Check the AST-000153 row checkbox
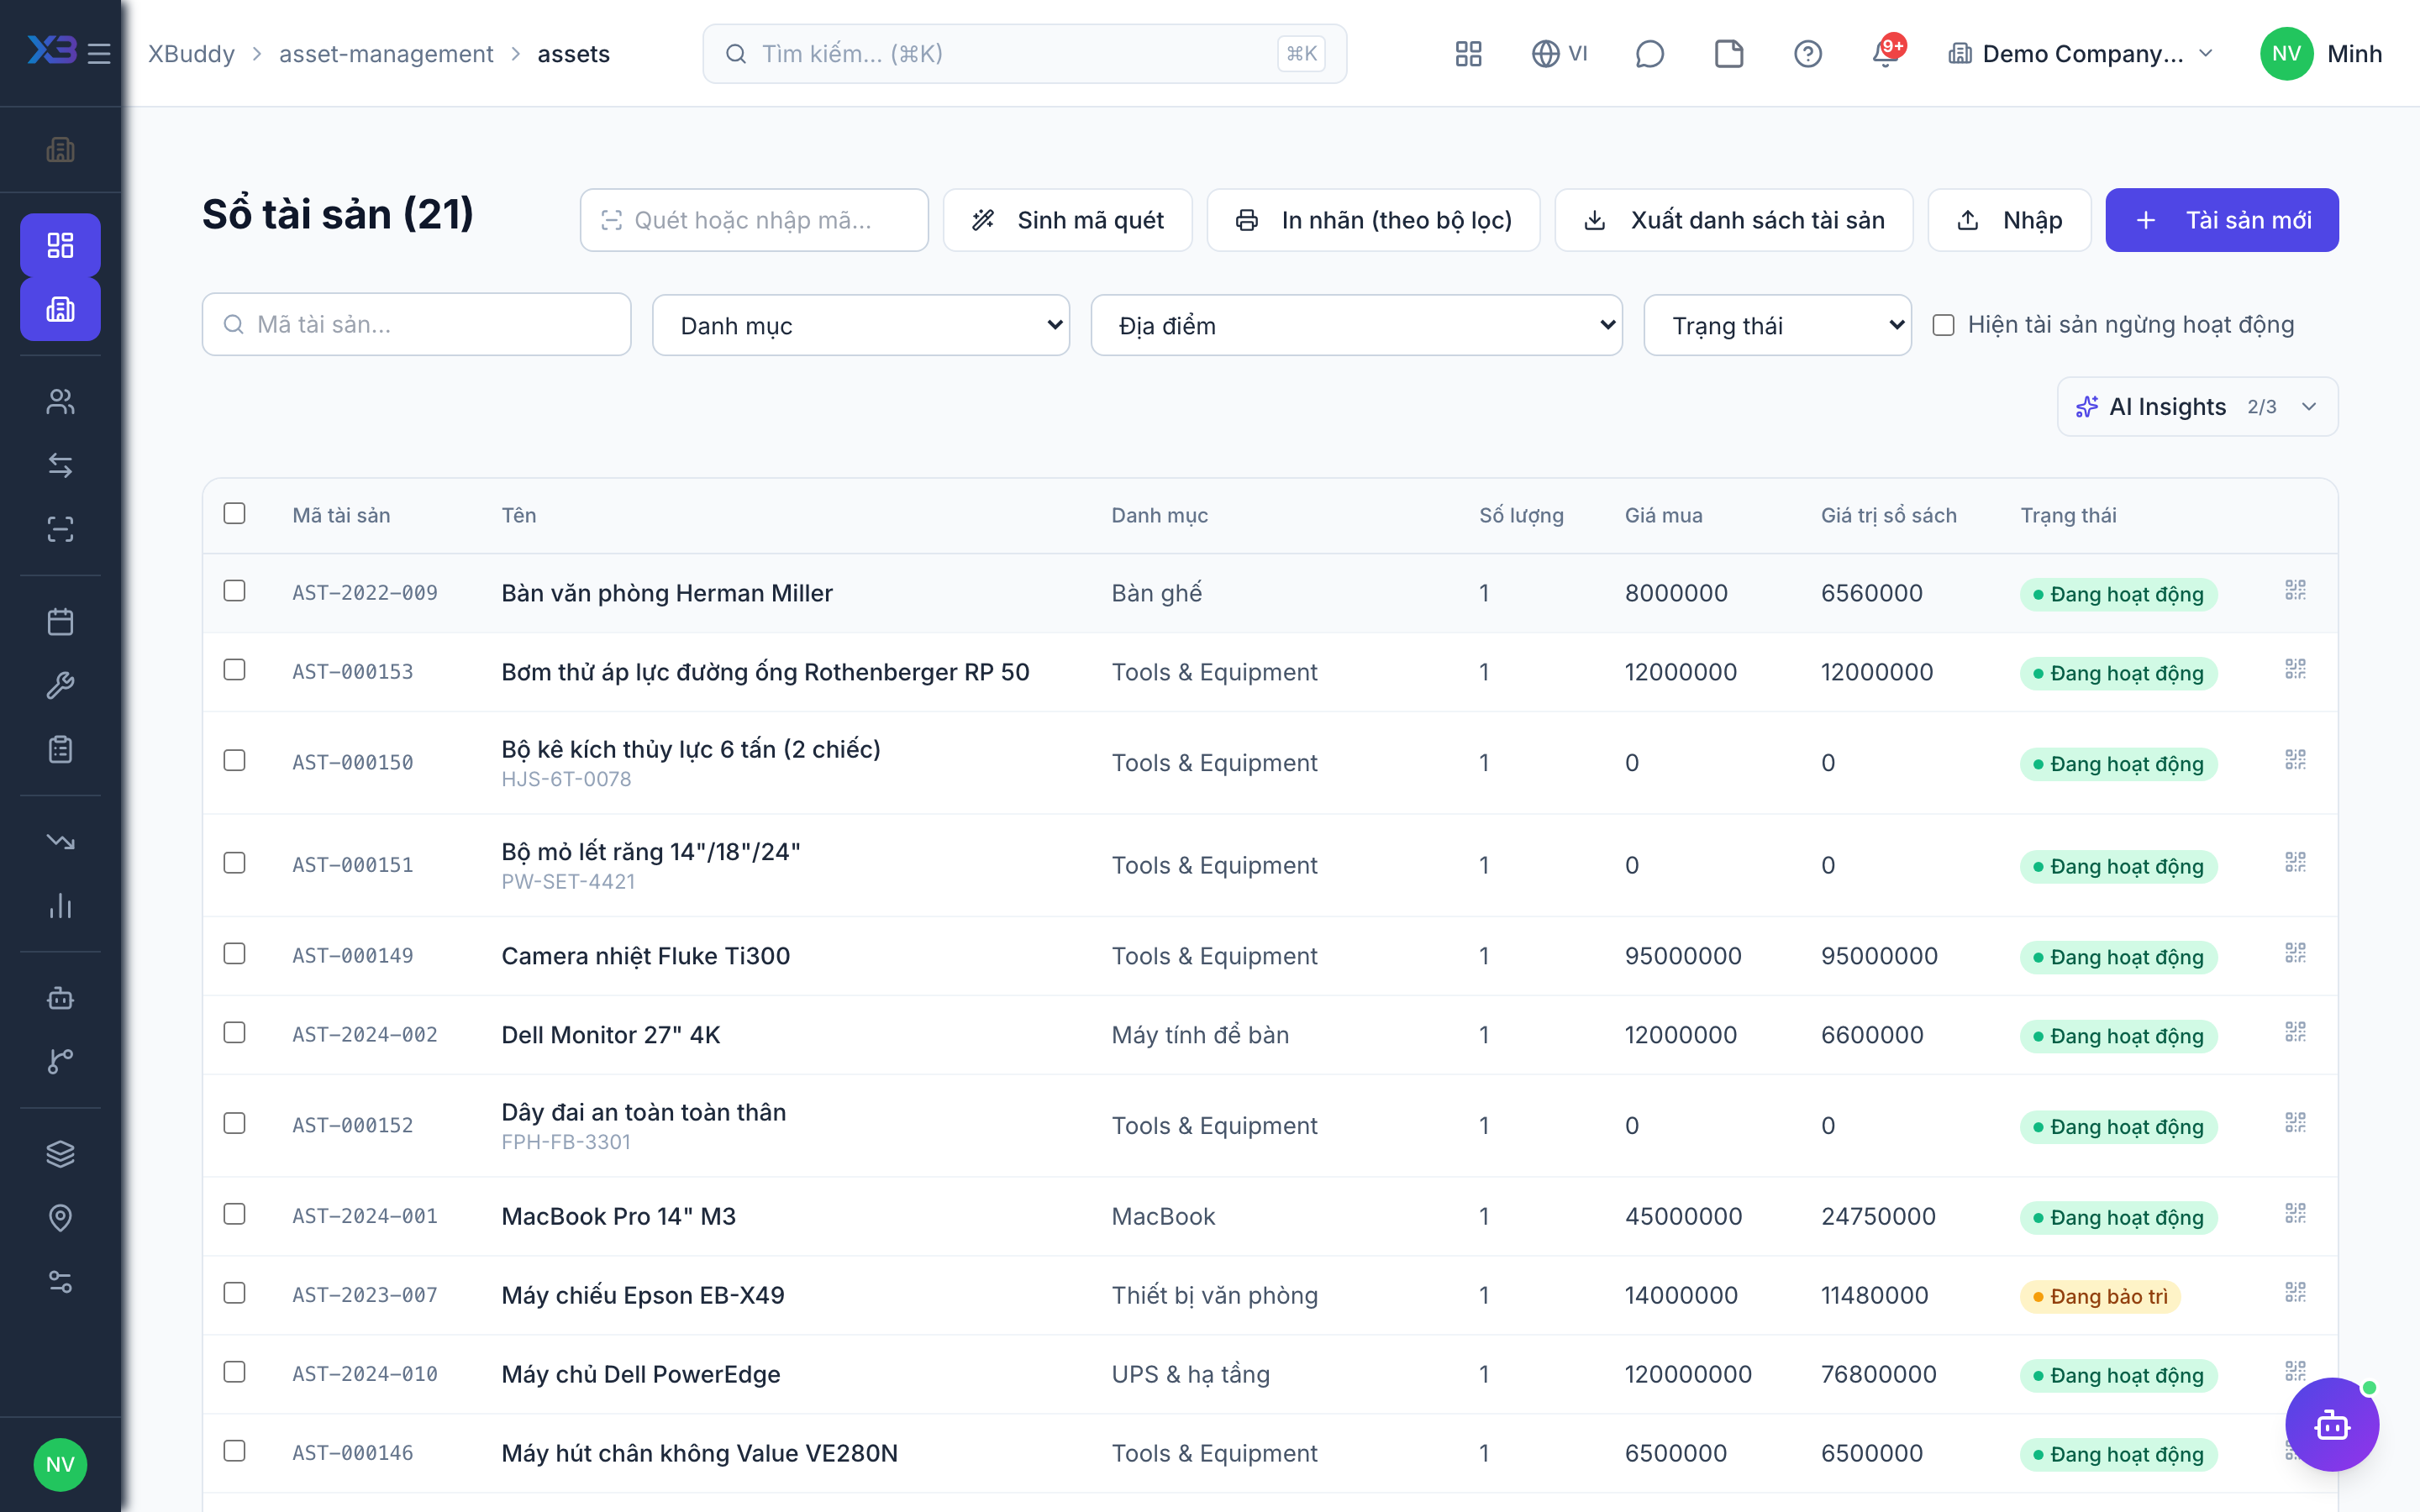The image size is (2420, 1512). pos(235,670)
